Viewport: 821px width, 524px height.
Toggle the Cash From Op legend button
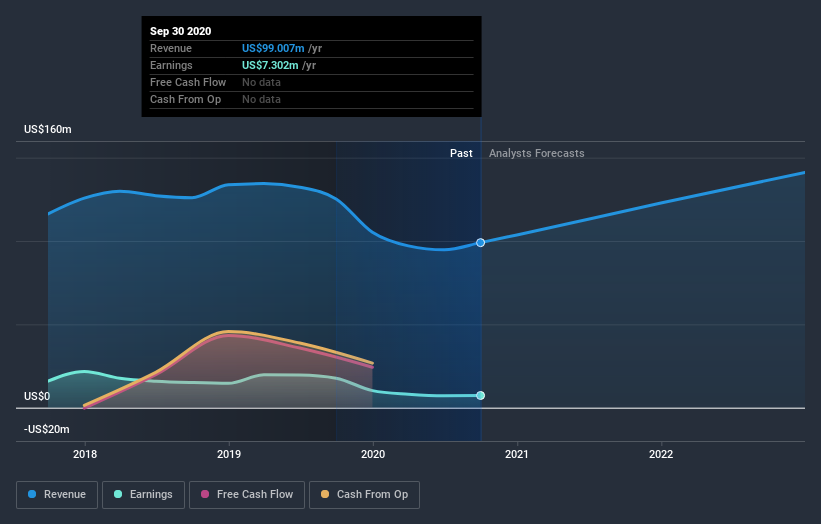pos(364,495)
